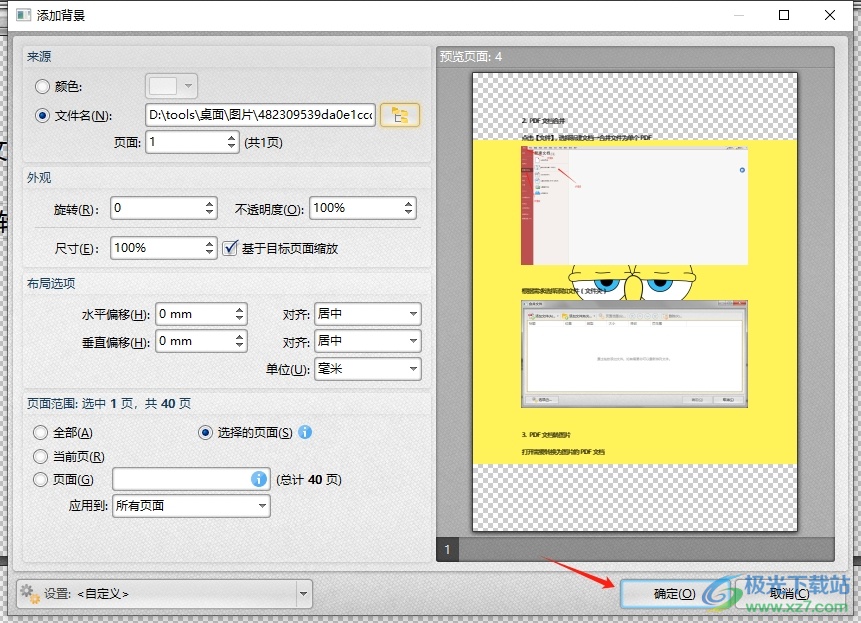Open the vertical 对齐 居中 dropdown
The height and width of the screenshot is (623, 861).
tap(368, 341)
